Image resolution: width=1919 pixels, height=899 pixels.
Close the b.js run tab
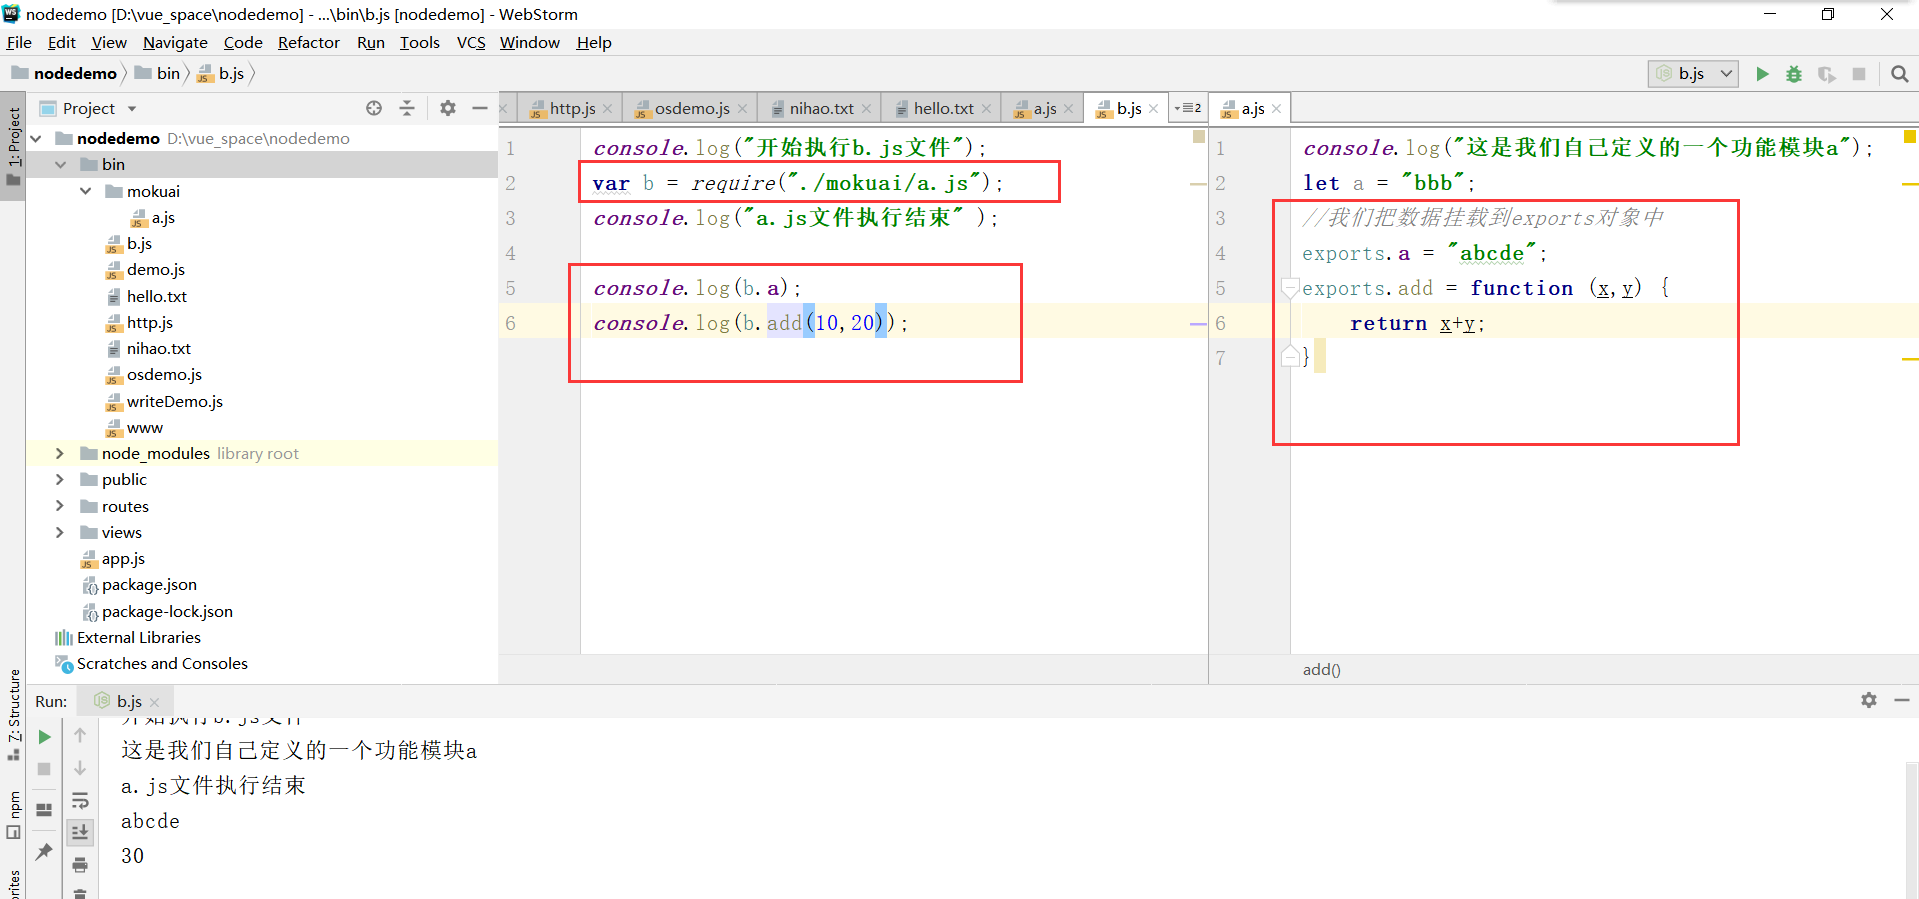pyautogui.click(x=154, y=703)
